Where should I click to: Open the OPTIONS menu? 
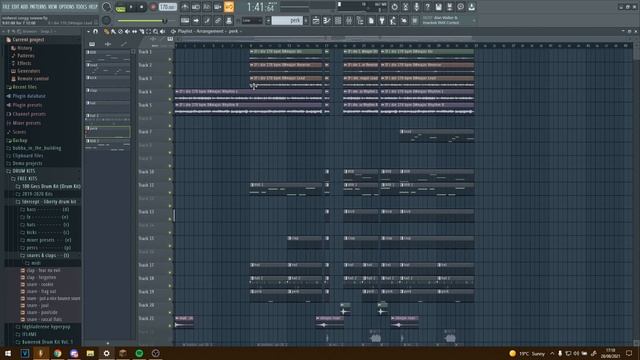point(67,7)
